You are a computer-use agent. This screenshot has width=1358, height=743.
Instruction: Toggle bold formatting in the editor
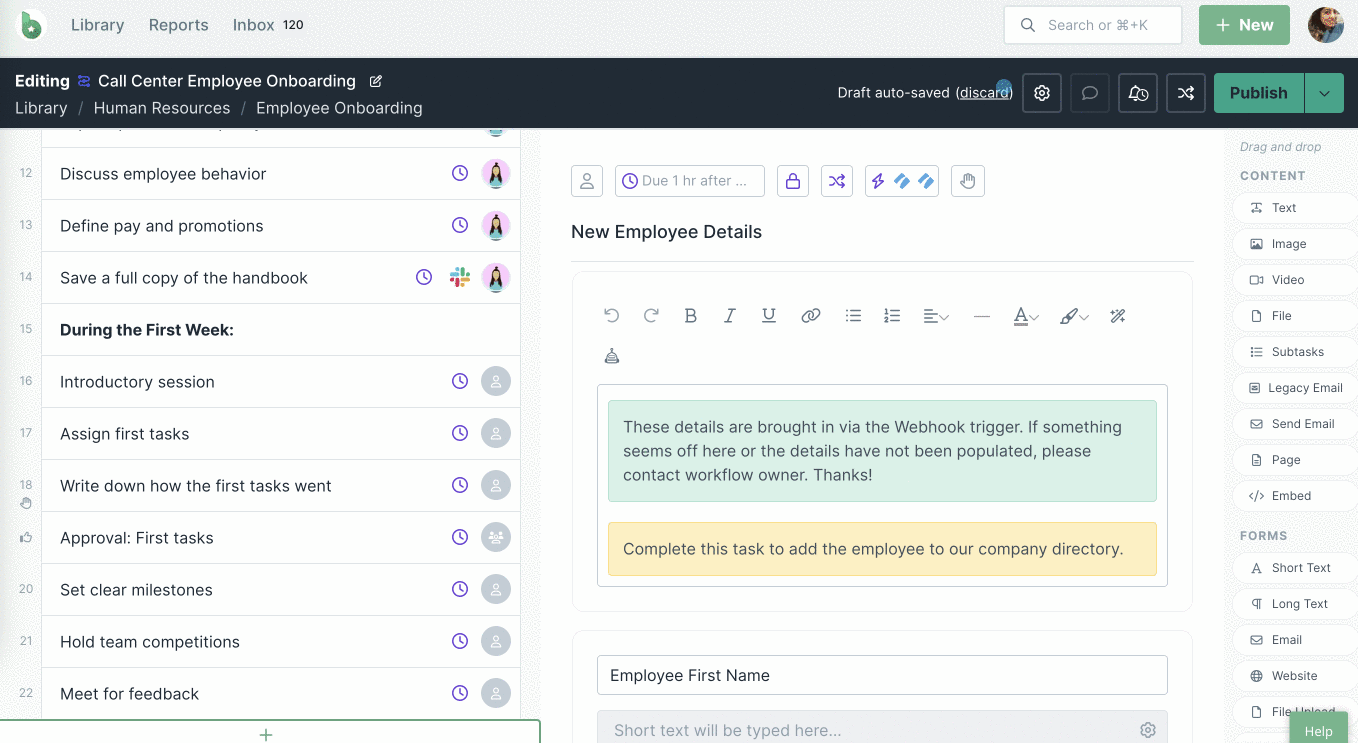point(690,316)
